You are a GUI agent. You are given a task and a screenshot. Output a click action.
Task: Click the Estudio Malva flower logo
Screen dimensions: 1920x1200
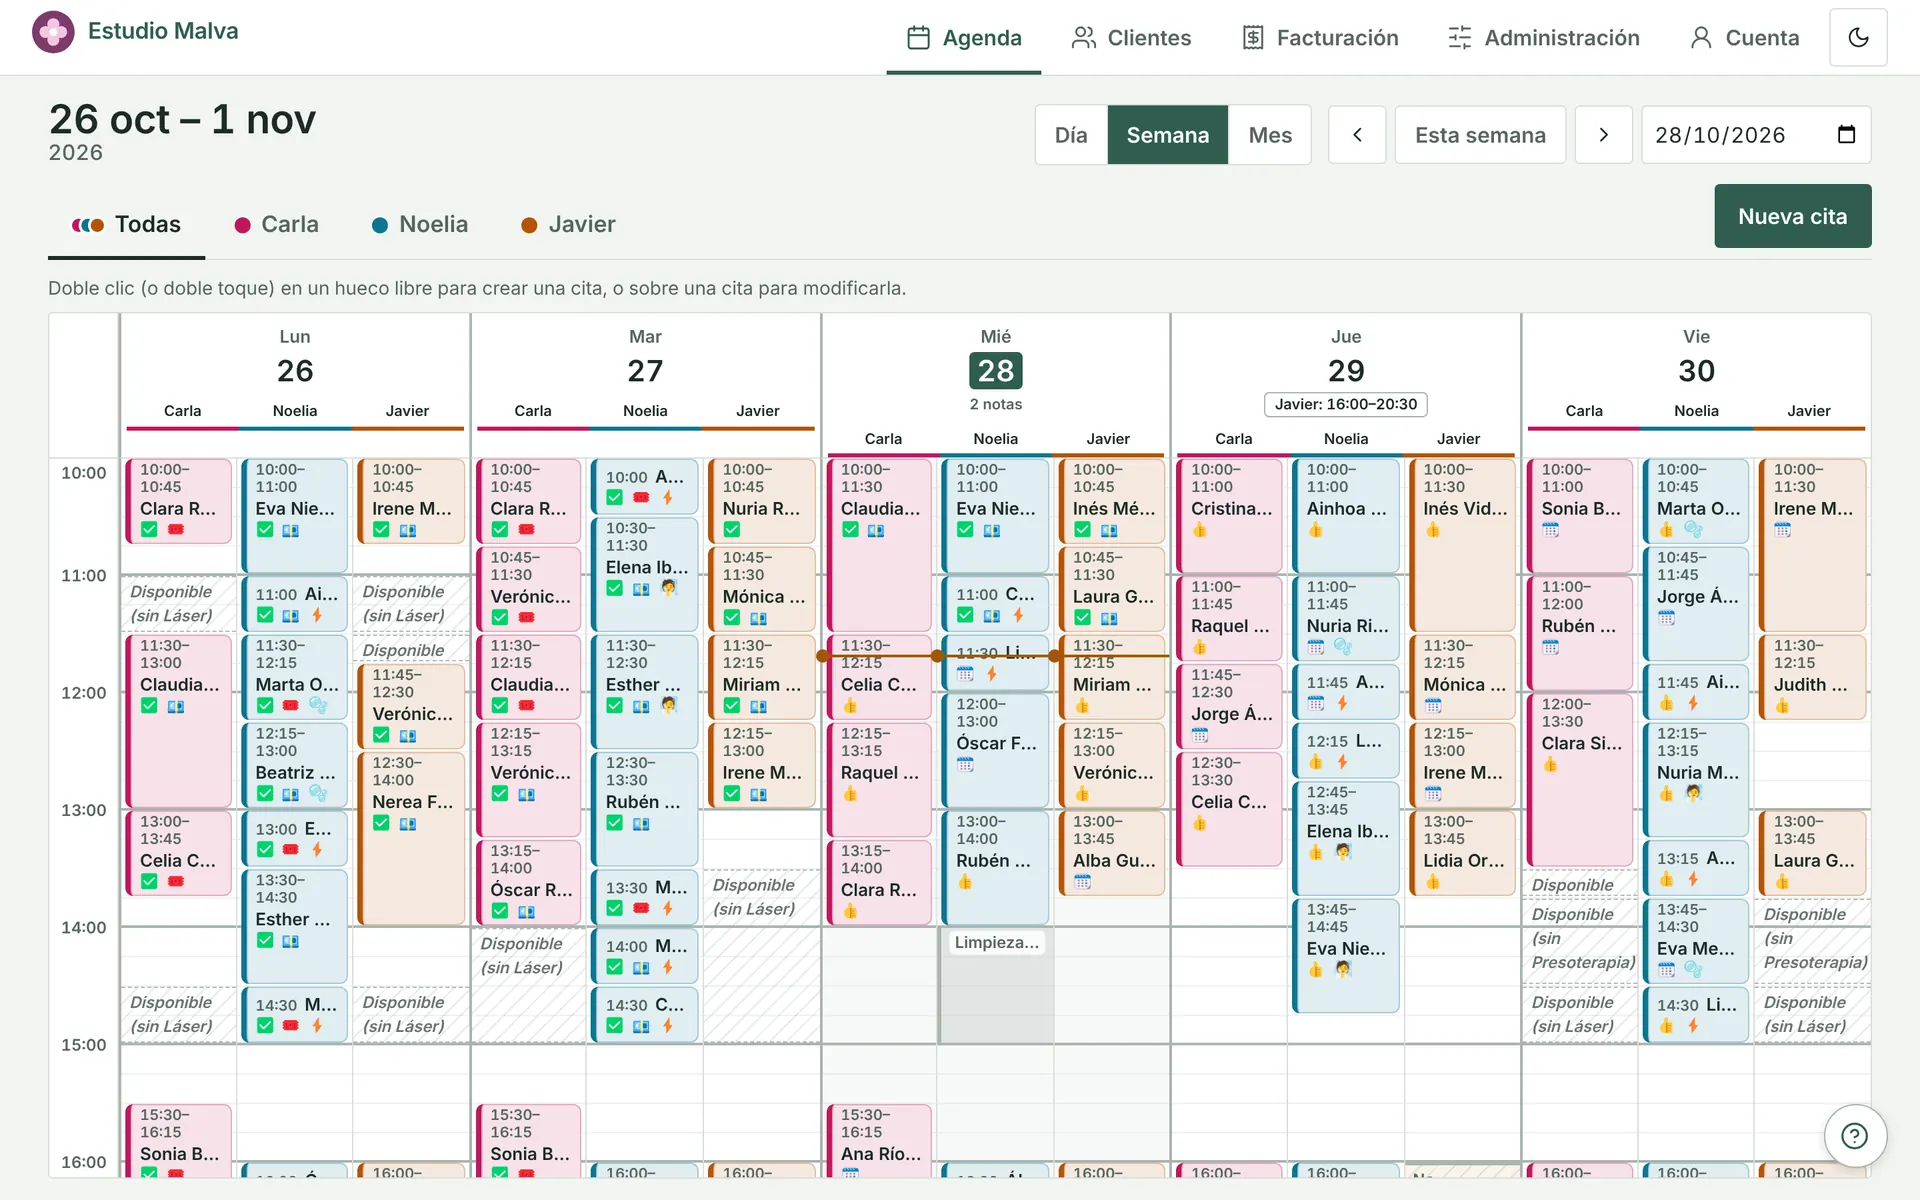[x=53, y=32]
